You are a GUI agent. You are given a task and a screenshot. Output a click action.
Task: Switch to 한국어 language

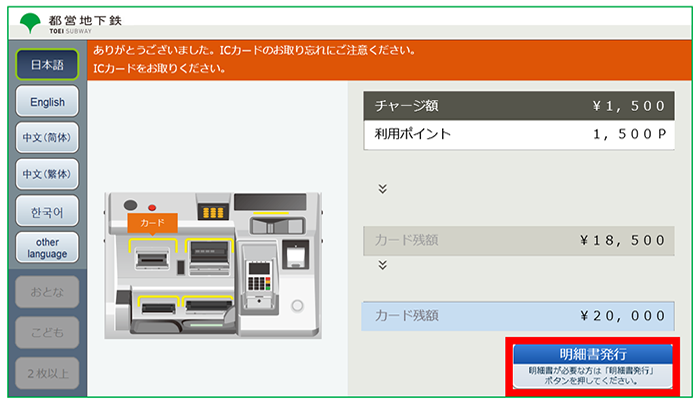(x=47, y=212)
